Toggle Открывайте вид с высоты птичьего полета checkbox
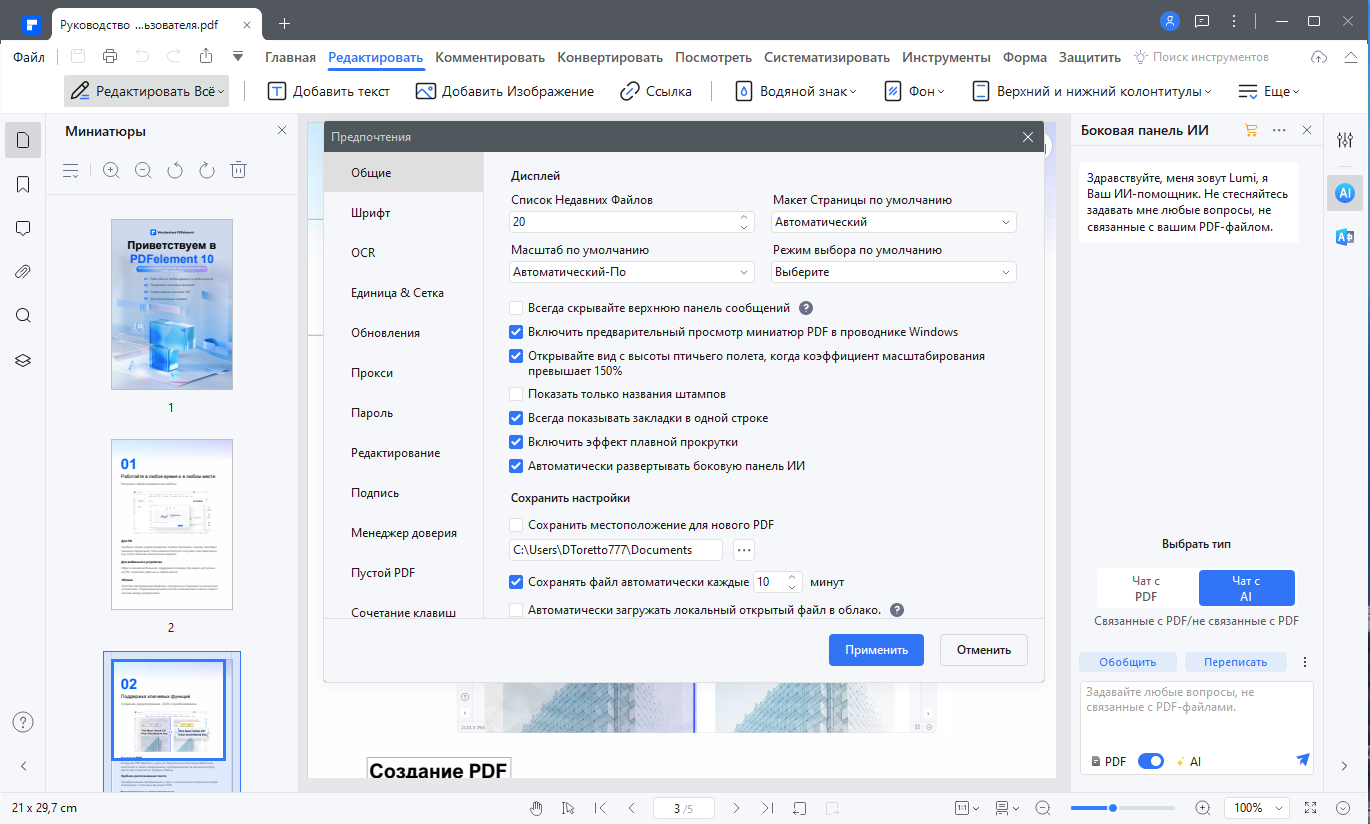Screen dimensions: 1370x824 [x=516, y=356]
